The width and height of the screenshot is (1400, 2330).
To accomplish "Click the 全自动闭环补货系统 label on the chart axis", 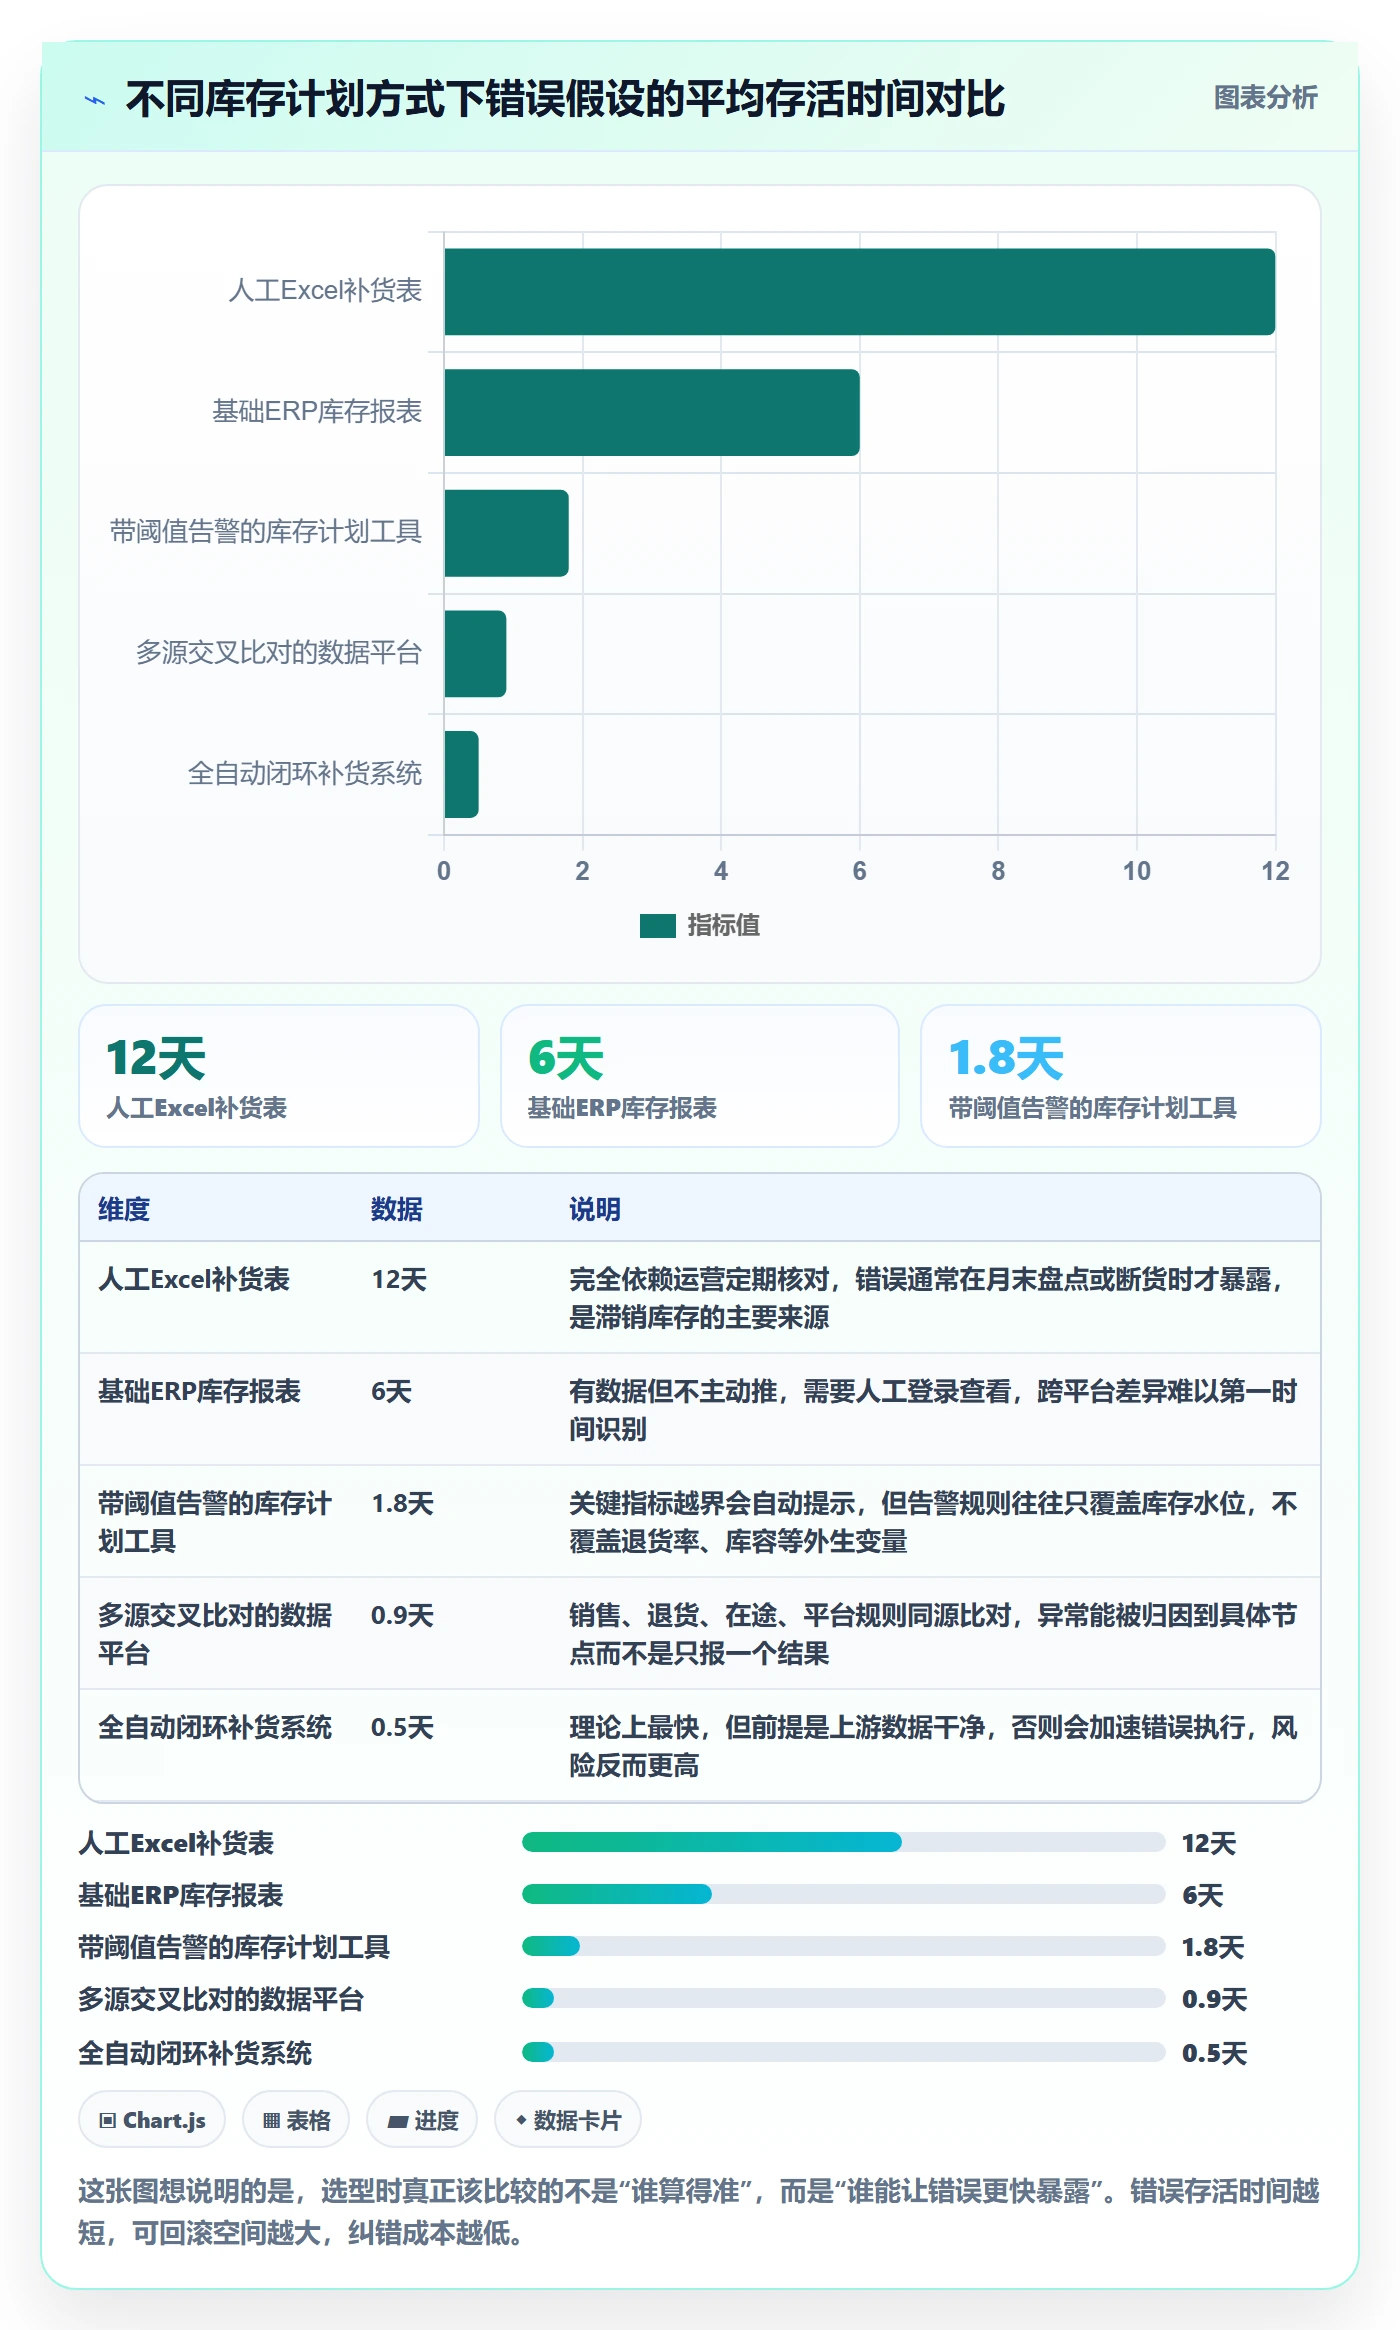I will tap(305, 774).
